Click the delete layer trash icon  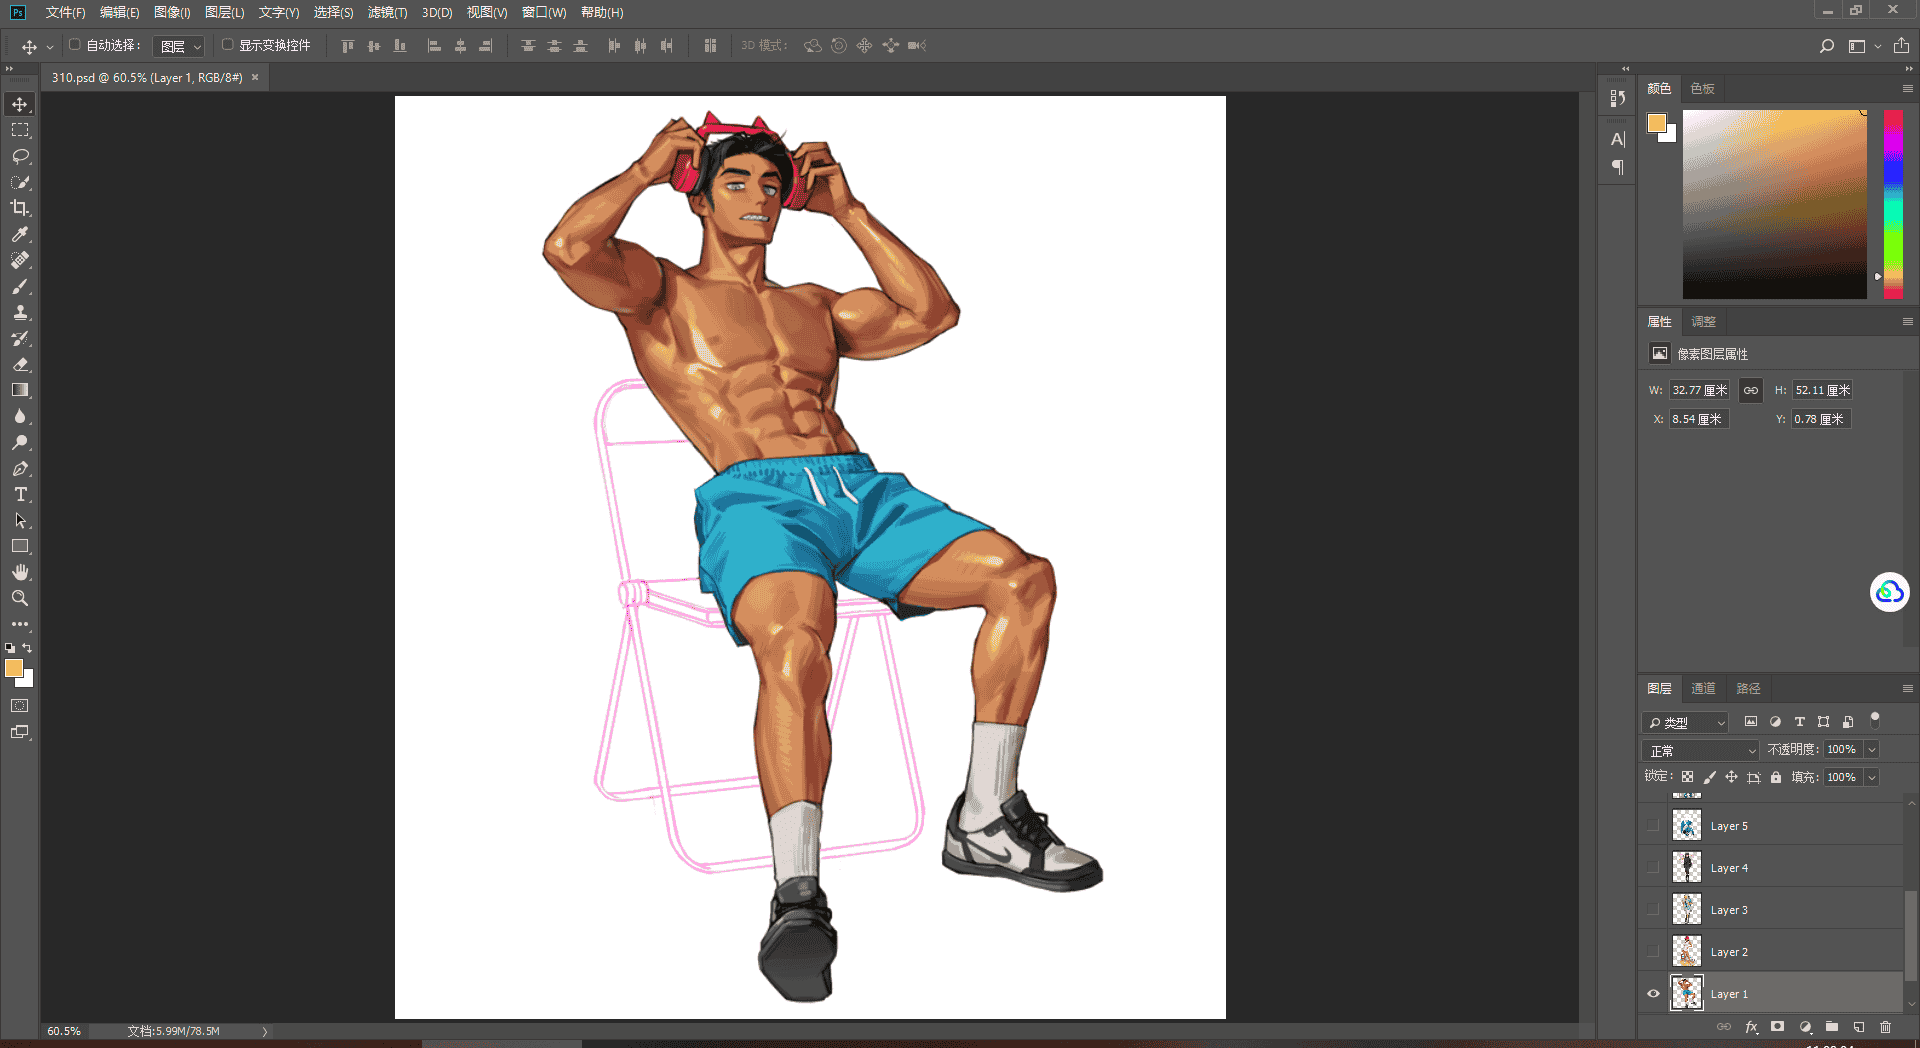pyautogui.click(x=1885, y=1027)
